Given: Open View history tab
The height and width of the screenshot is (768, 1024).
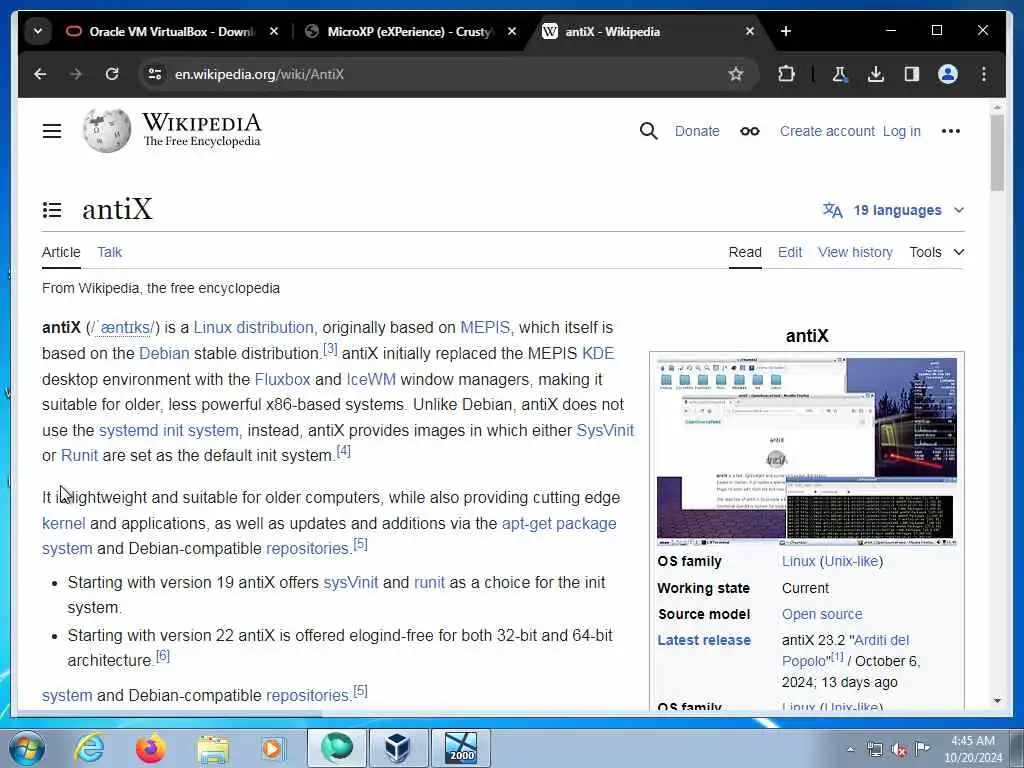Looking at the screenshot, I should (x=855, y=252).
